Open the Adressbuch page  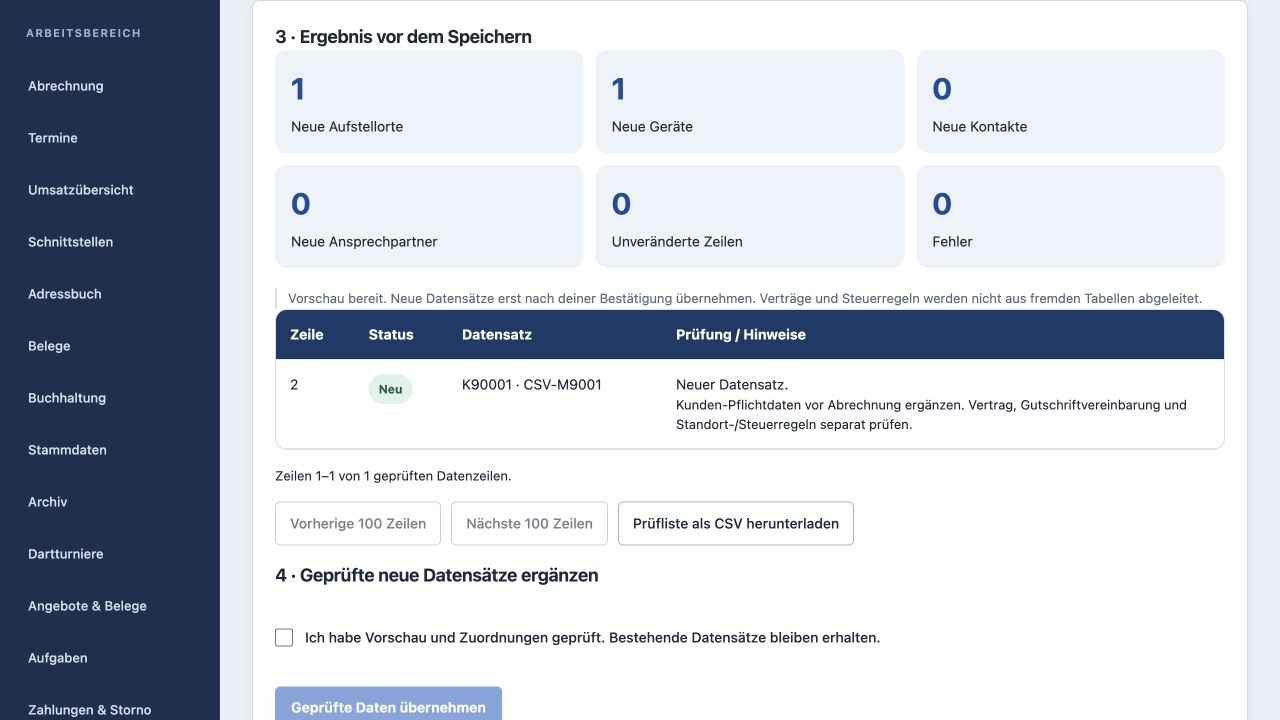coord(64,294)
